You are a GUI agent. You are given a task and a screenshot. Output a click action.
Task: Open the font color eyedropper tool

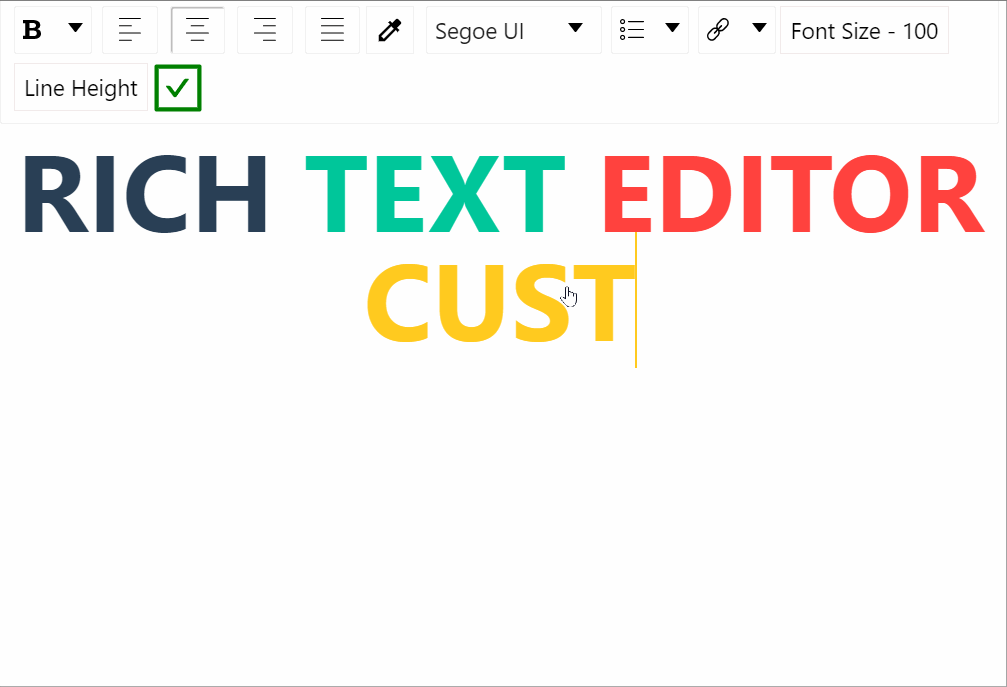pos(390,30)
